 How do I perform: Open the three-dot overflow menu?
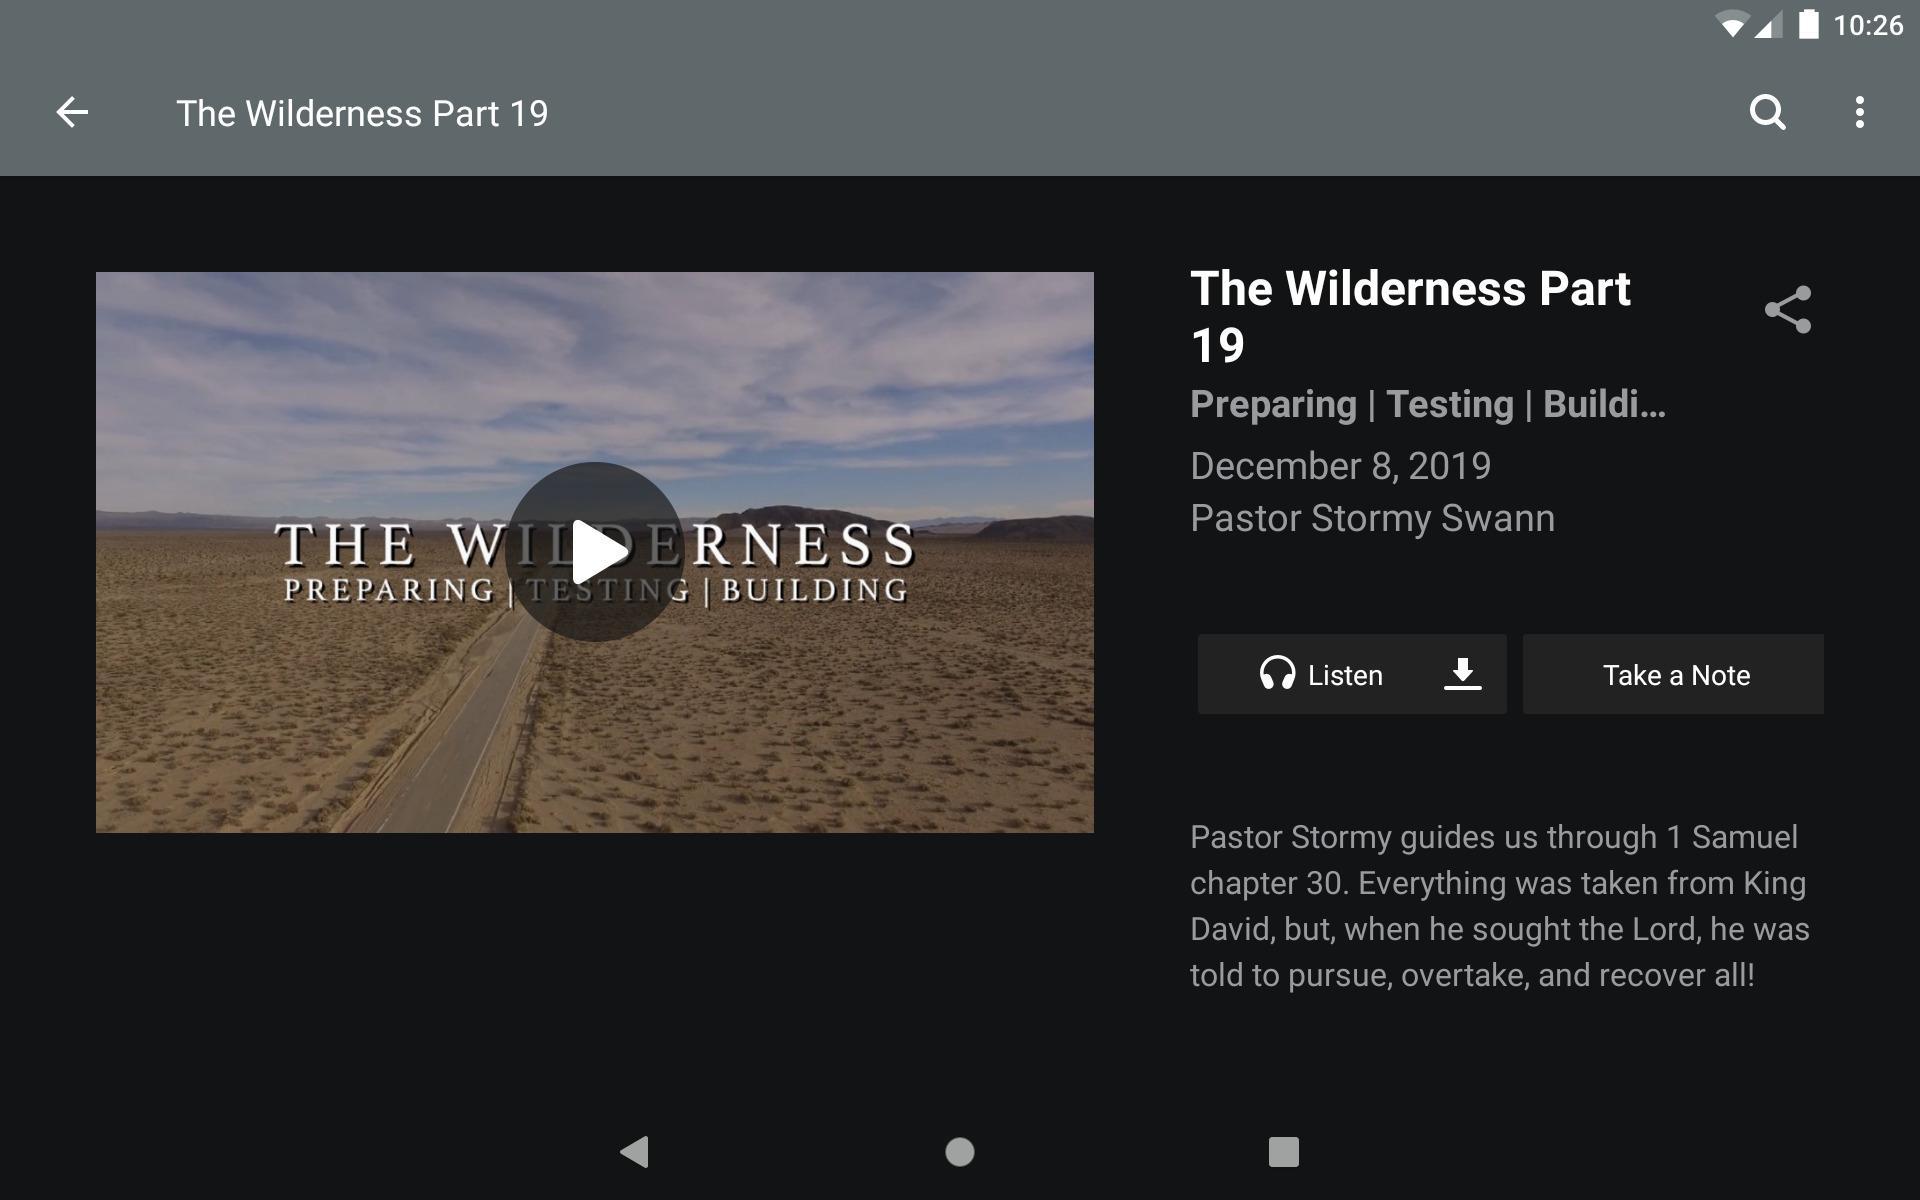pyautogui.click(x=1859, y=112)
